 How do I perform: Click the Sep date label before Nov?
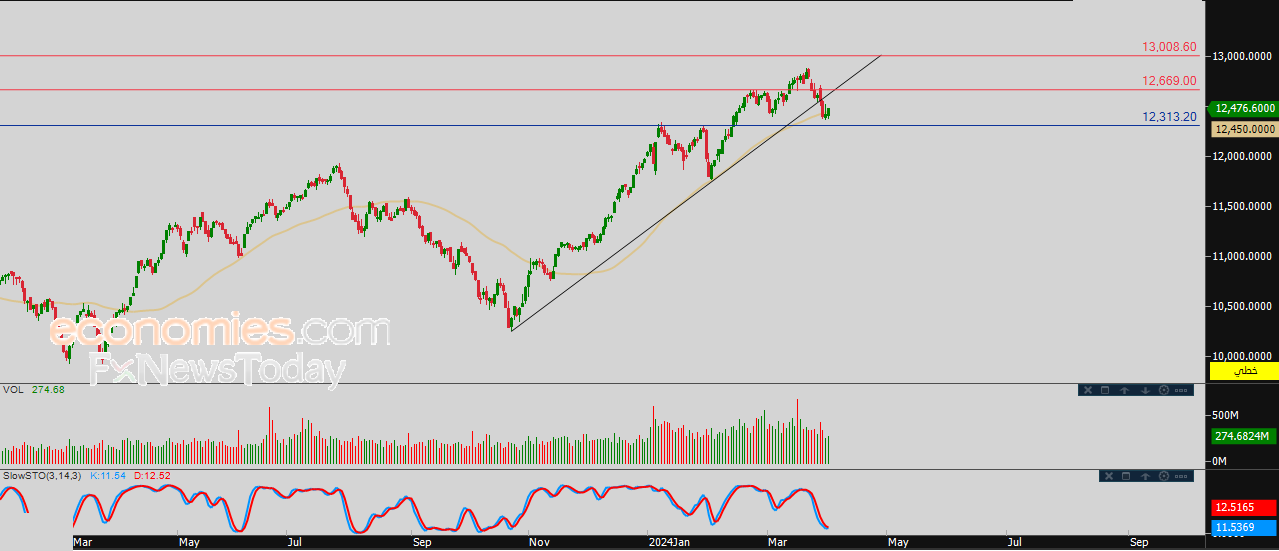[422, 543]
